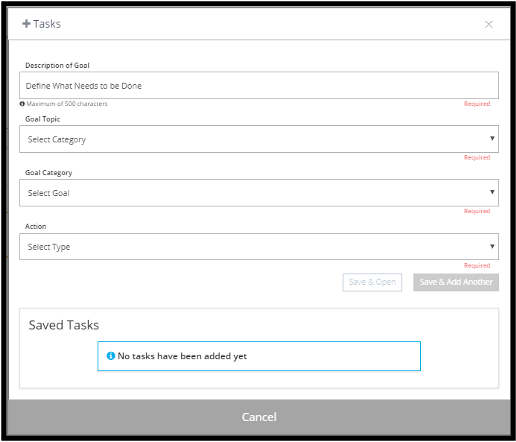516x442 pixels.
Task: Open the Select Category dropdown
Action: point(259,139)
